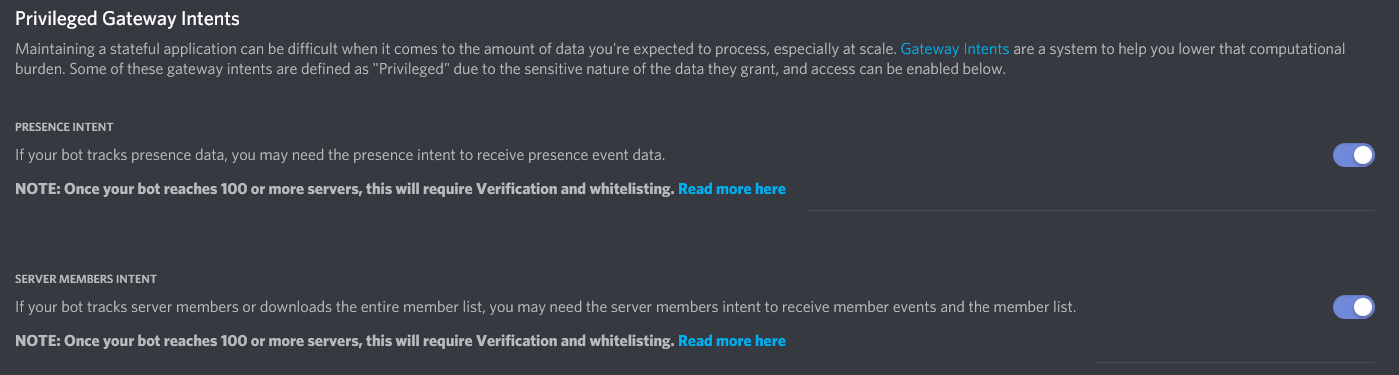Click the member list description sentence
Image resolution: width=1399 pixels, height=375 pixels.
tap(545, 307)
